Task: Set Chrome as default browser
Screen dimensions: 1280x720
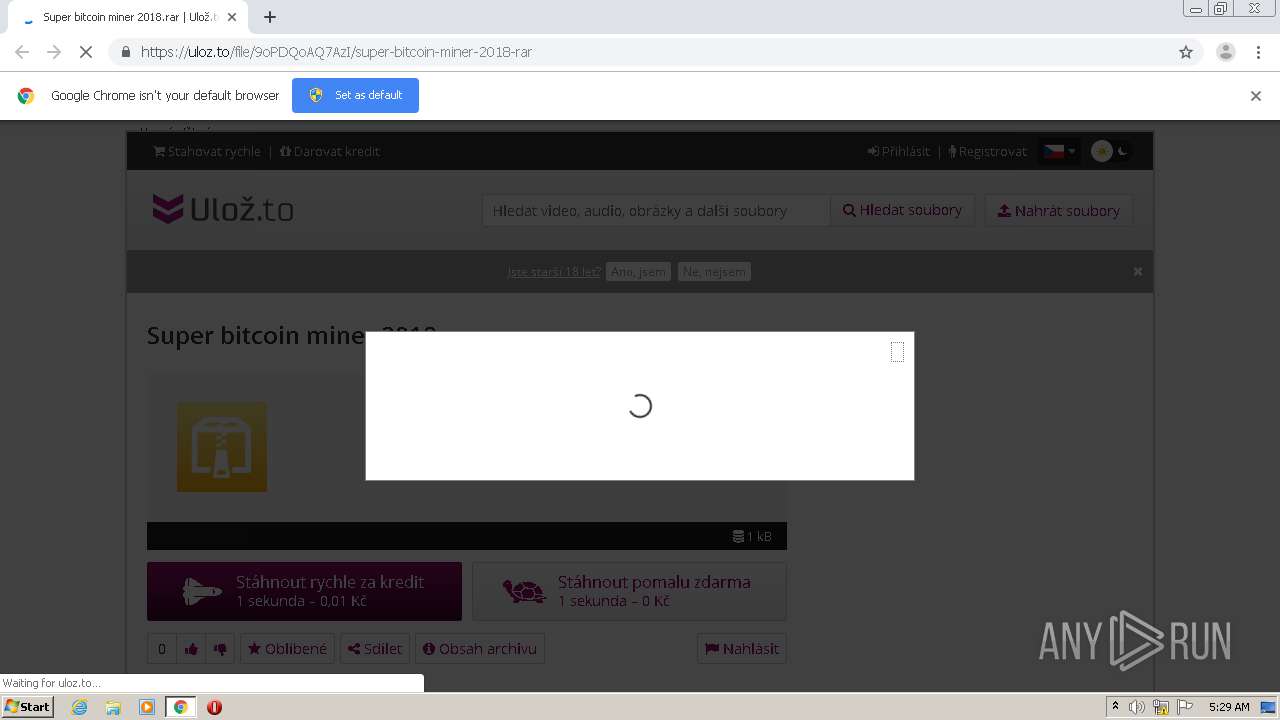Action: (355, 95)
